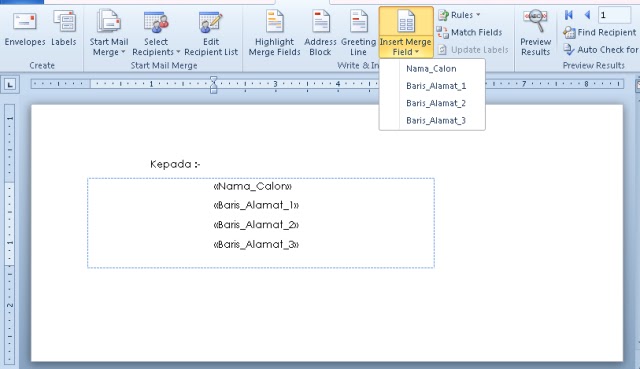Screen dimensions: 640x369
Task: Insert a Greeting Line
Action: [x=358, y=34]
